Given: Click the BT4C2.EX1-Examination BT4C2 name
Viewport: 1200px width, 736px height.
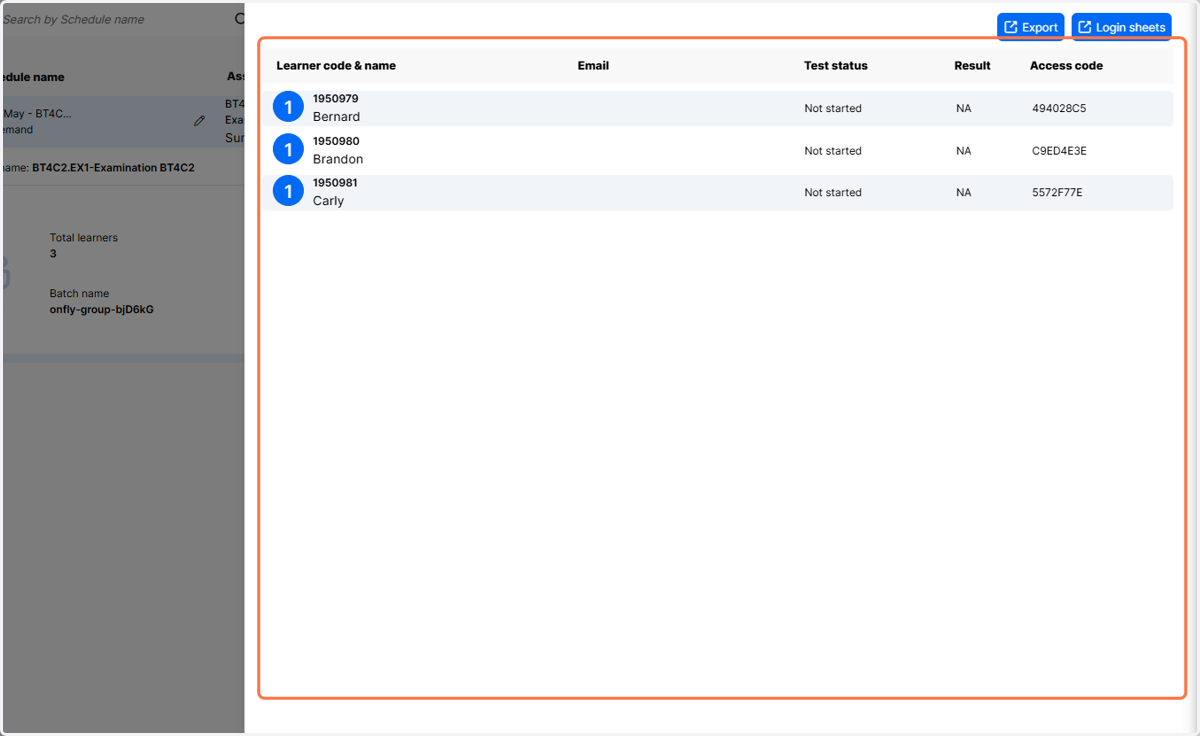Looking at the screenshot, I should click(113, 168).
